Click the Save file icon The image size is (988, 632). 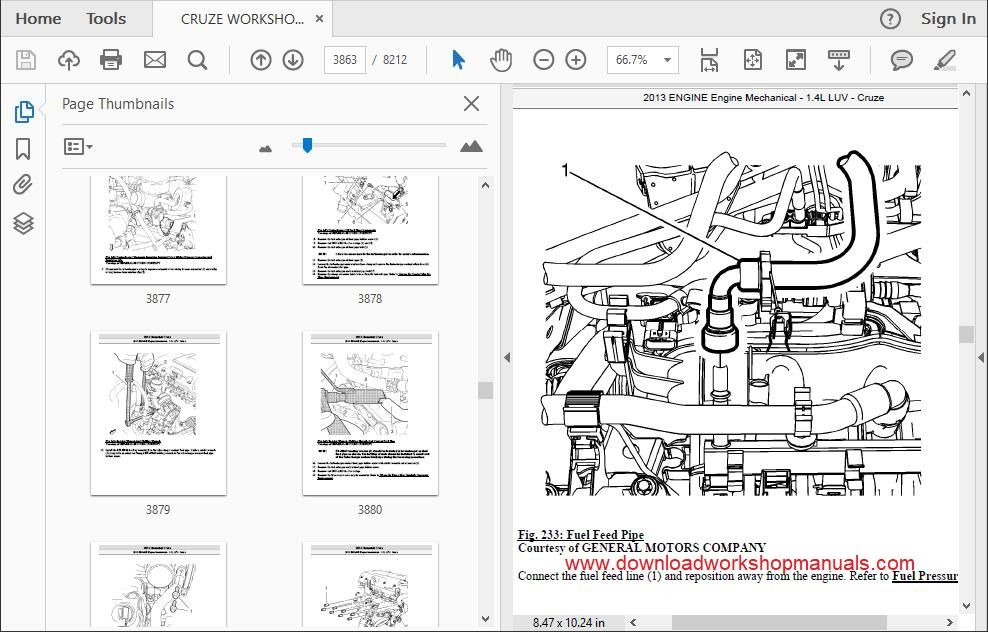click(x=26, y=60)
